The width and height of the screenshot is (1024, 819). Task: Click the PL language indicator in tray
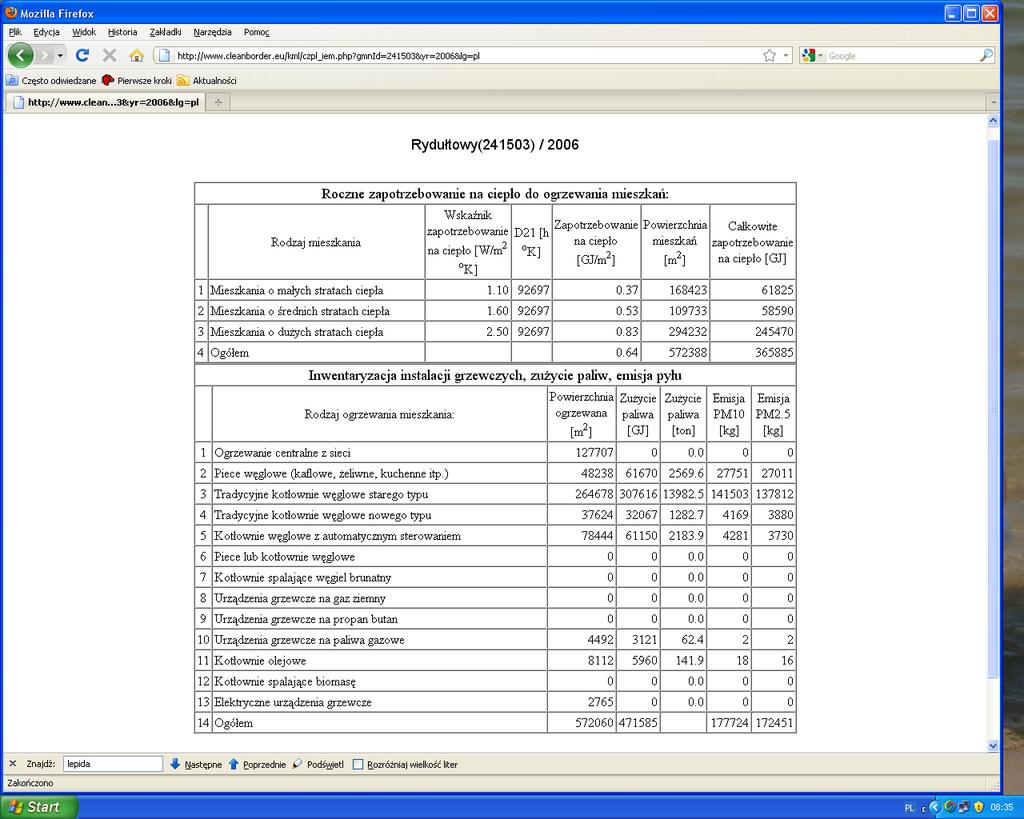909,808
